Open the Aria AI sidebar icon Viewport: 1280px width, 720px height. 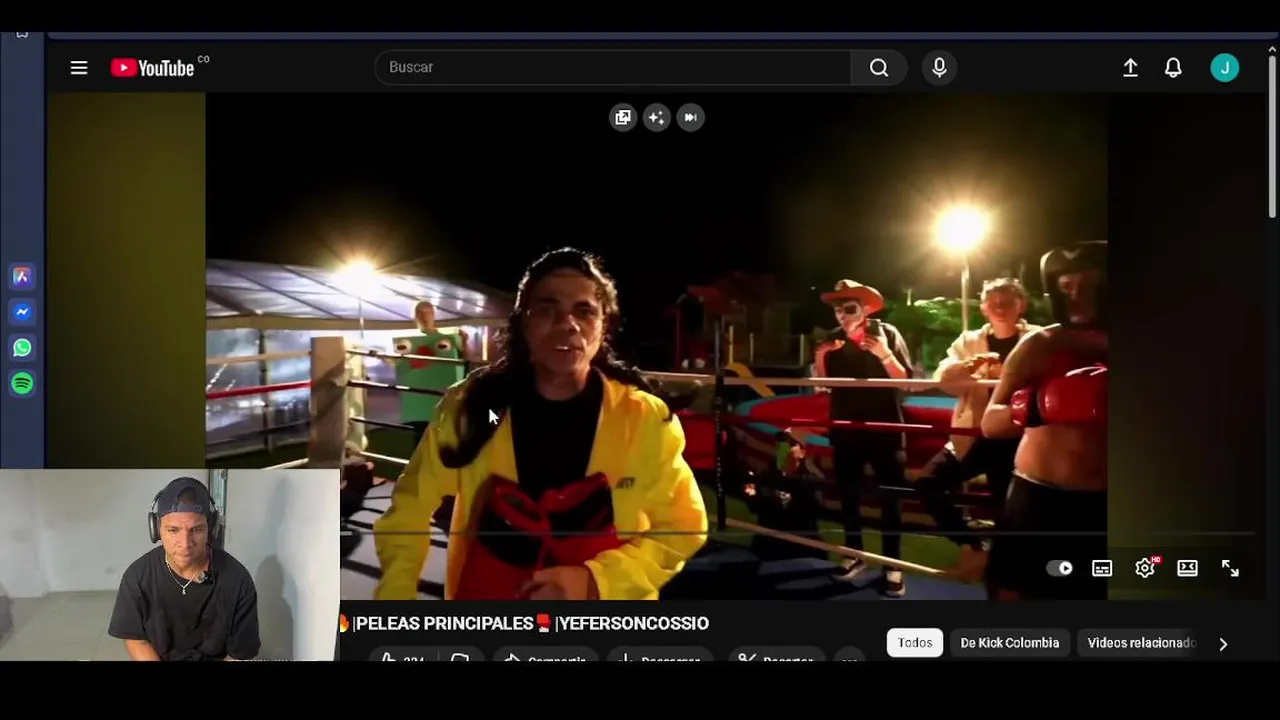coord(22,276)
